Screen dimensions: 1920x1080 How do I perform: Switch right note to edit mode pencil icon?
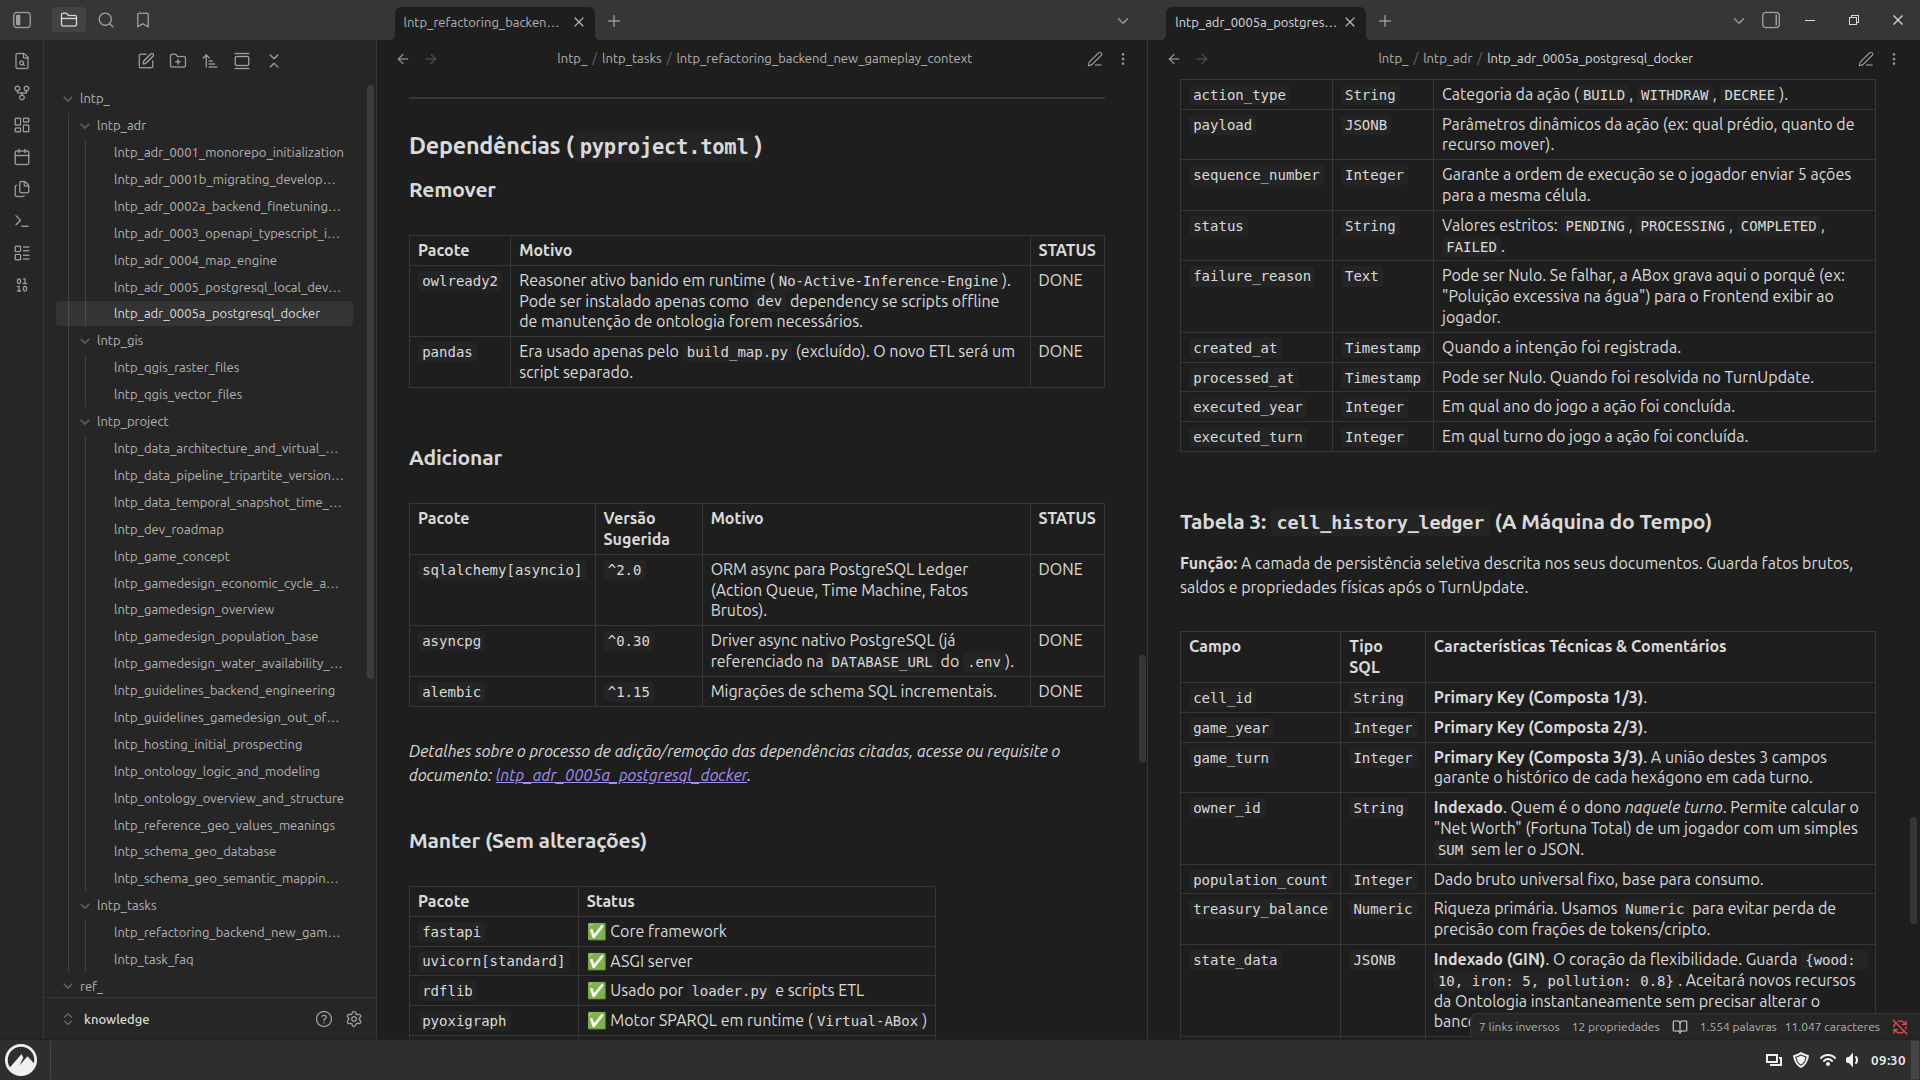point(1866,59)
